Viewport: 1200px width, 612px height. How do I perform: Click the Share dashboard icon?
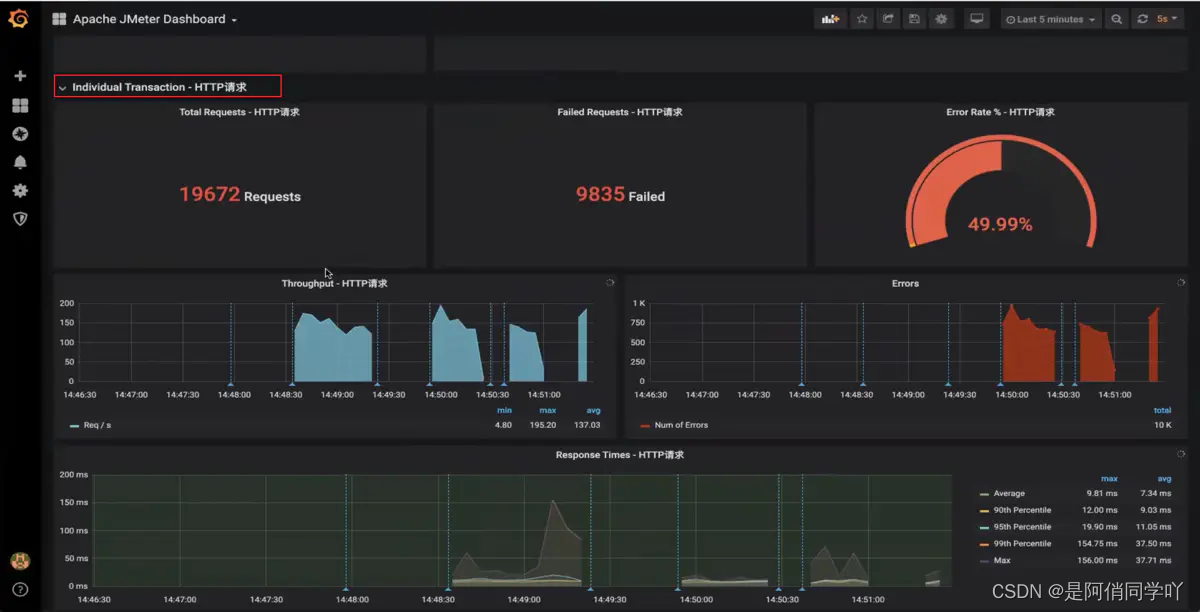887,19
